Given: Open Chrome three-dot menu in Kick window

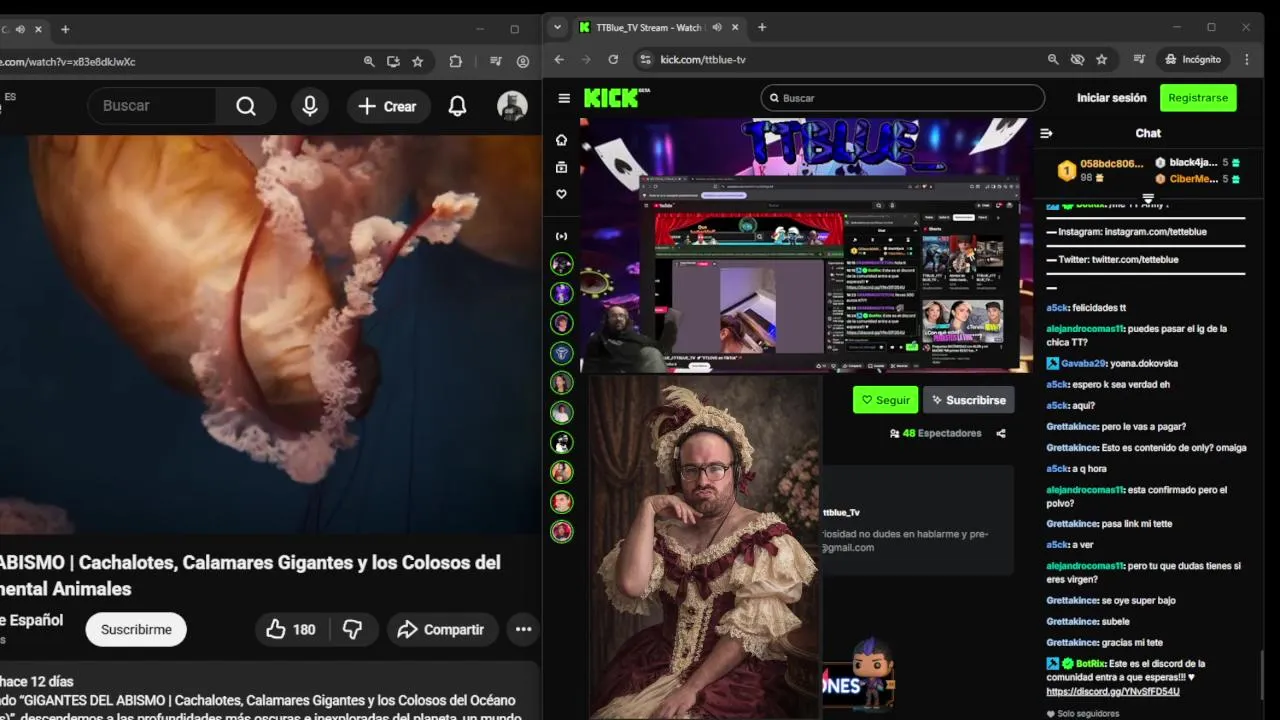Looking at the screenshot, I should pos(1246,59).
